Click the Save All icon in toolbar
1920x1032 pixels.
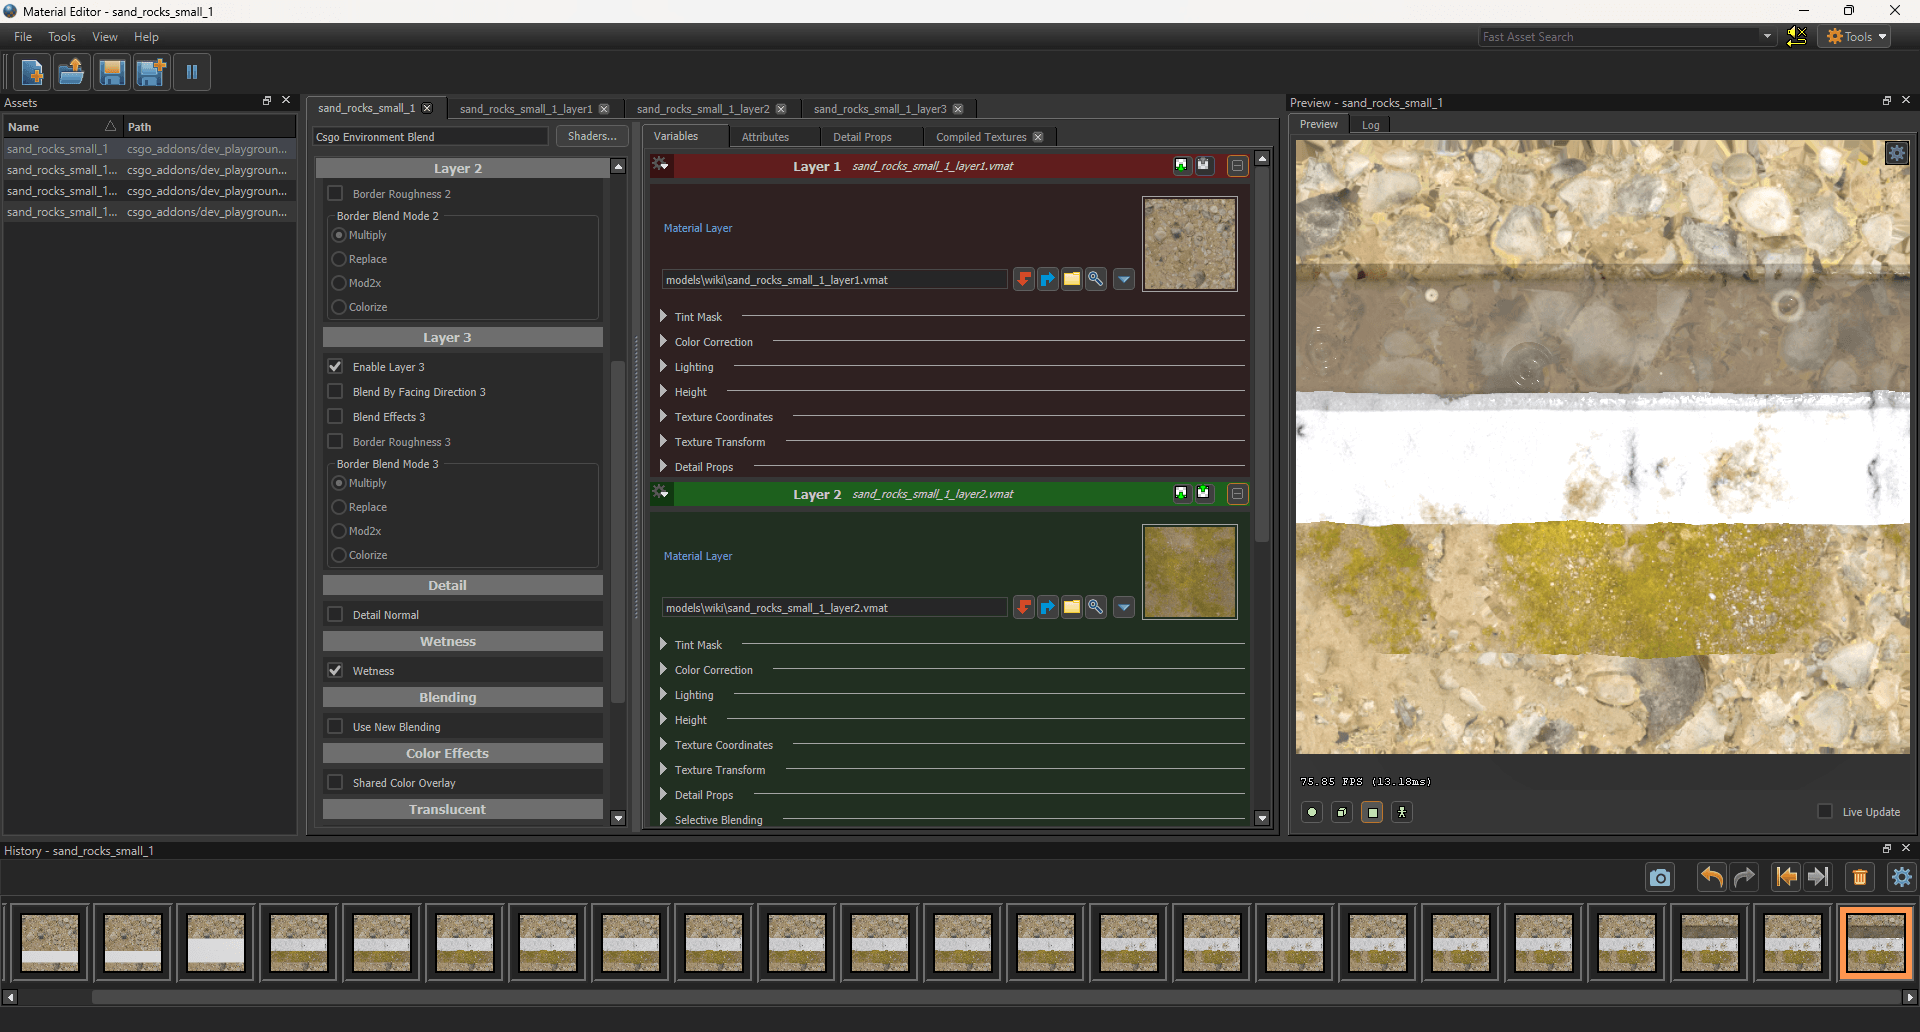click(152, 72)
